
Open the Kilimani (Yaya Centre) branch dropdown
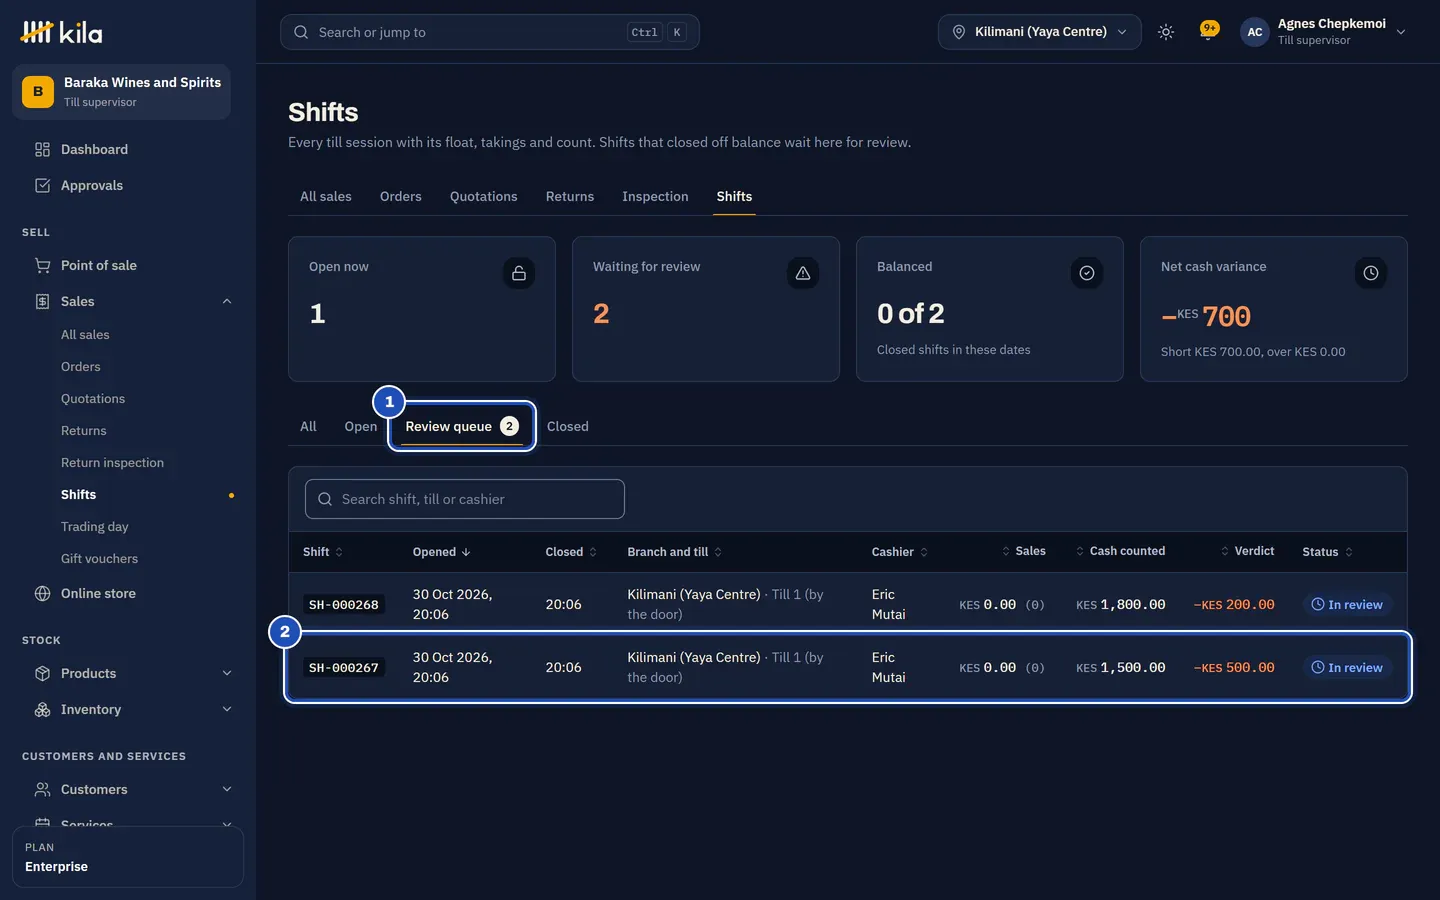[x=1039, y=32]
